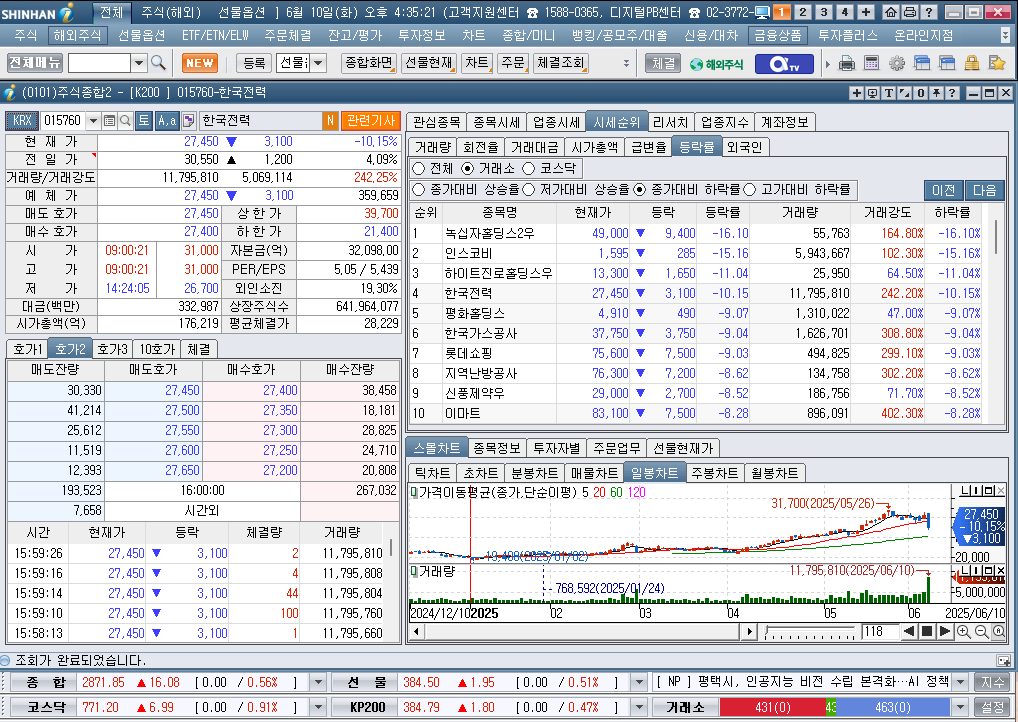The image size is (1018, 722).
Task: Toggle the A,a button next to 토
Action: click(166, 120)
